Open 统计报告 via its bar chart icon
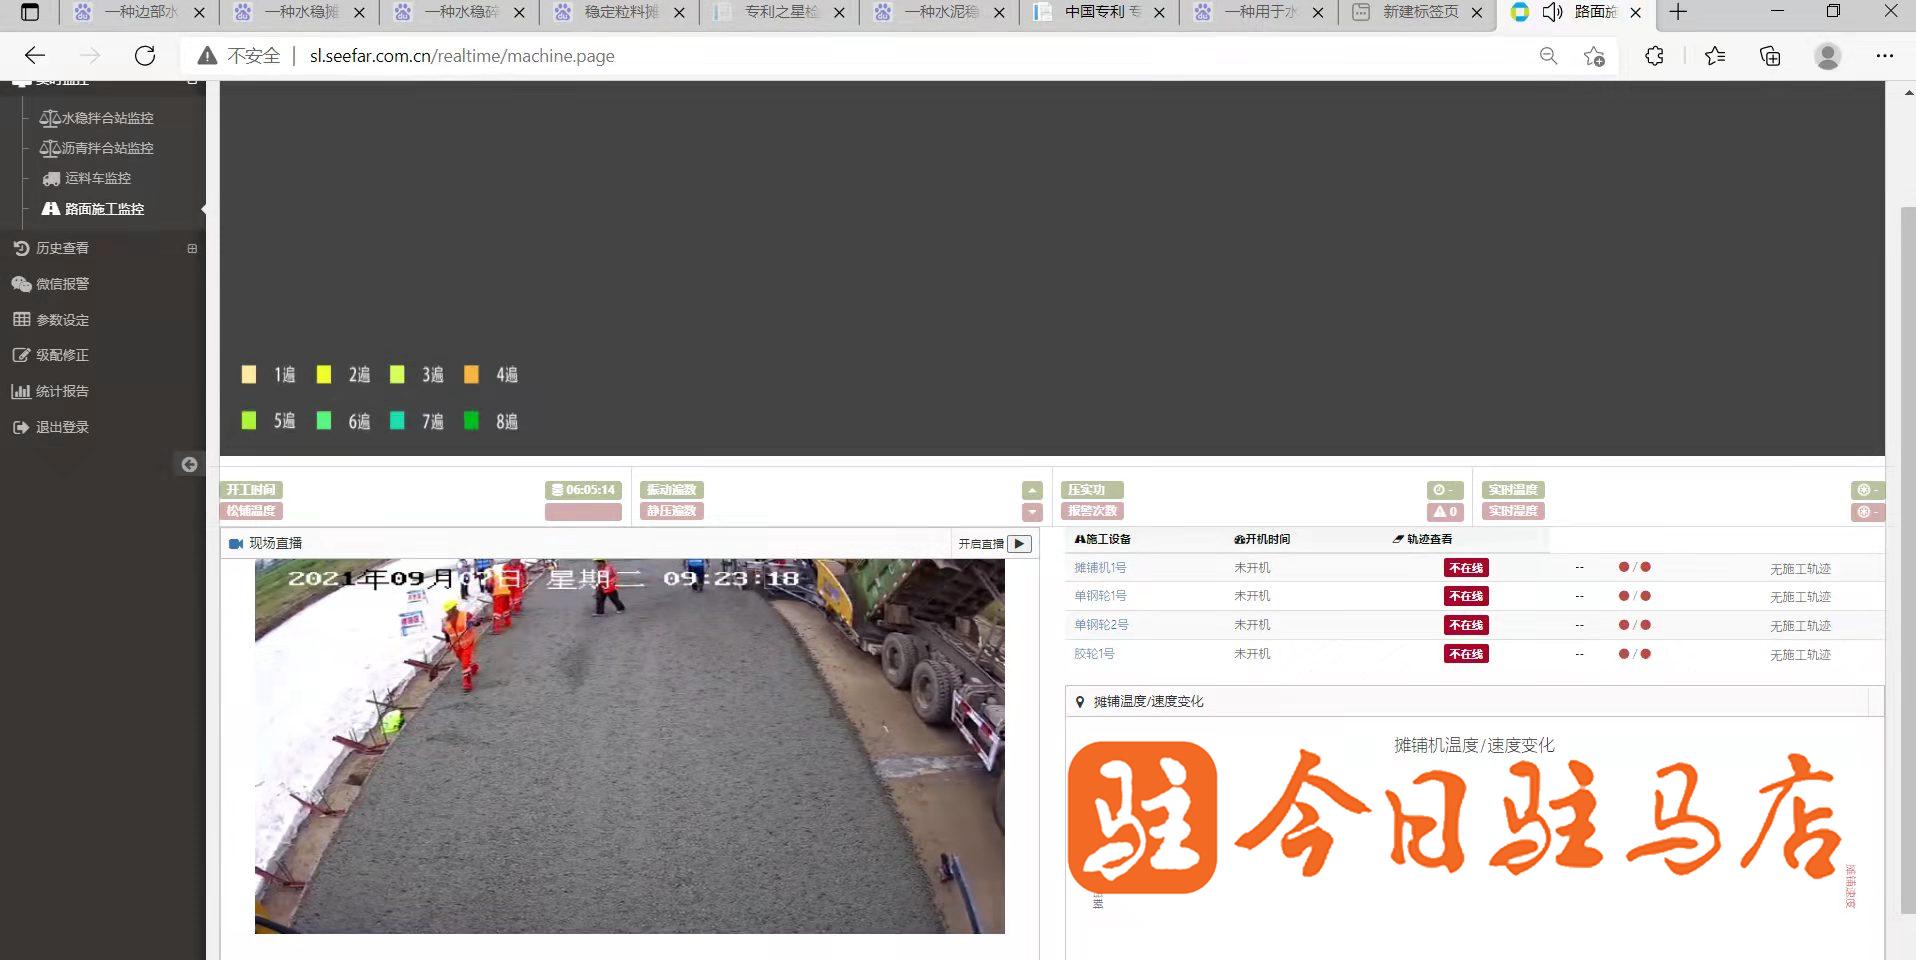1916x960 pixels. (21, 391)
